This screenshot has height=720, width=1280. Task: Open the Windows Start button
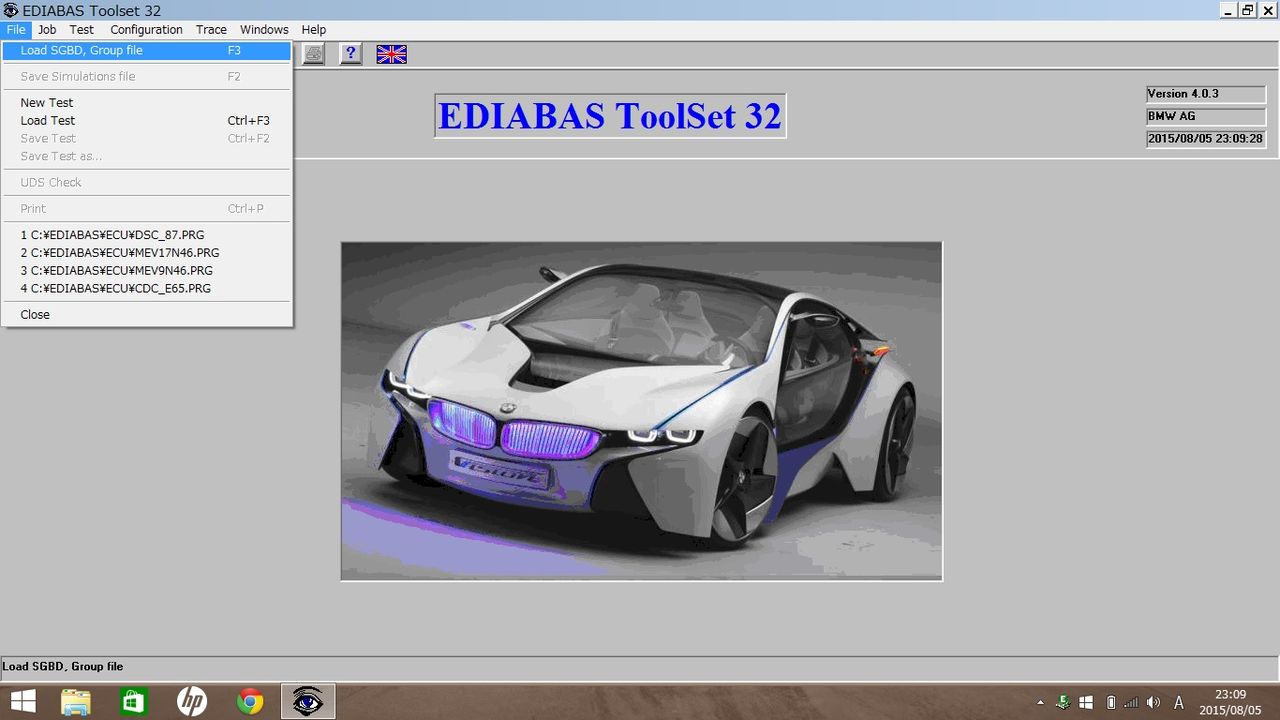[23, 702]
